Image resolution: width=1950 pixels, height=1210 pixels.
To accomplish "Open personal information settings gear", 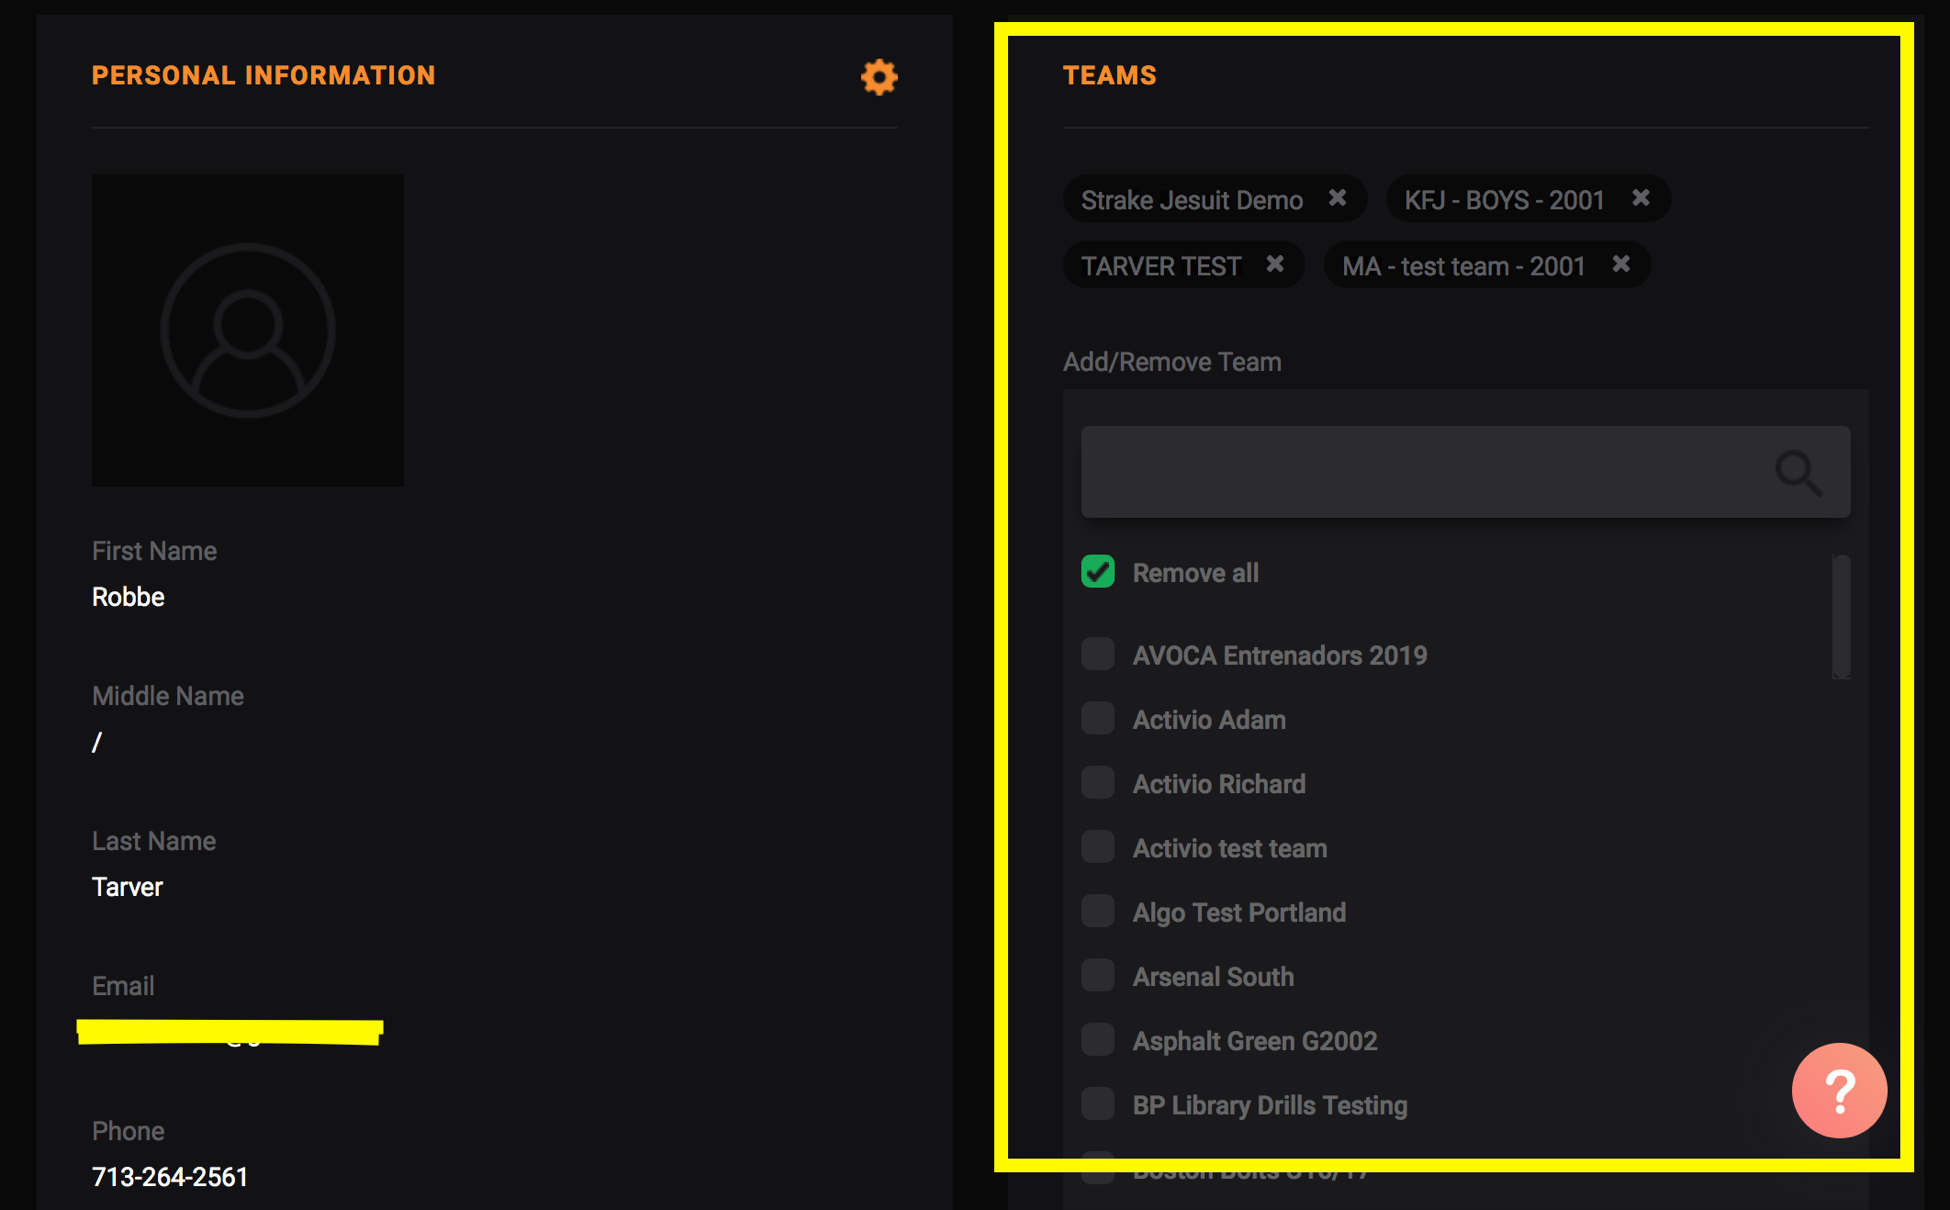I will [x=879, y=77].
